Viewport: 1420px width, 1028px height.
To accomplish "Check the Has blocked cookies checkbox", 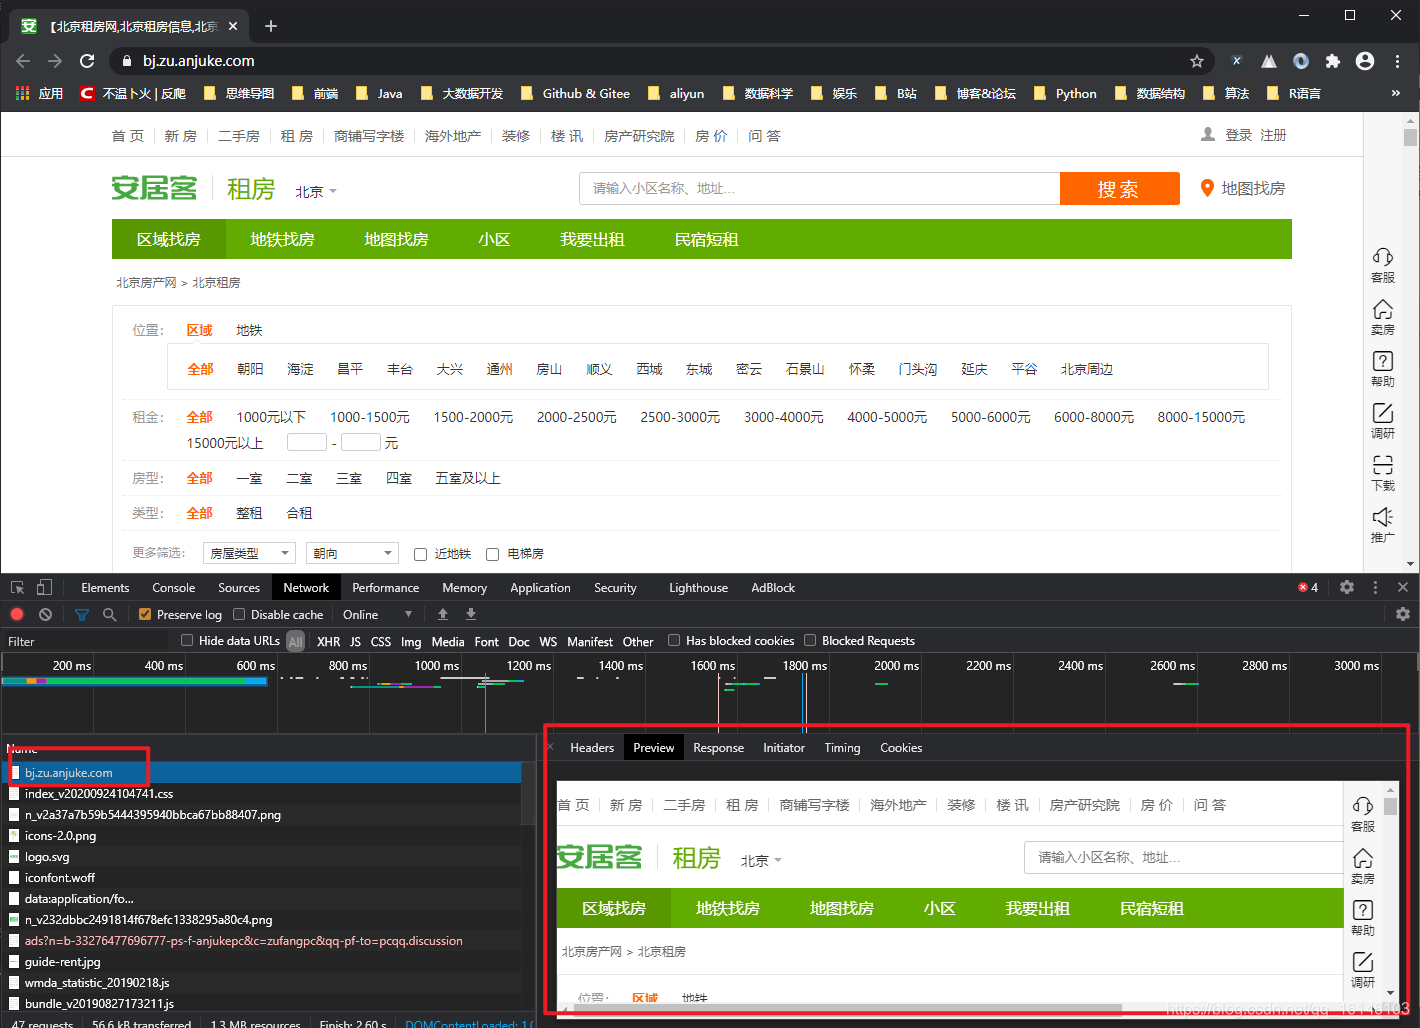I will pyautogui.click(x=674, y=640).
